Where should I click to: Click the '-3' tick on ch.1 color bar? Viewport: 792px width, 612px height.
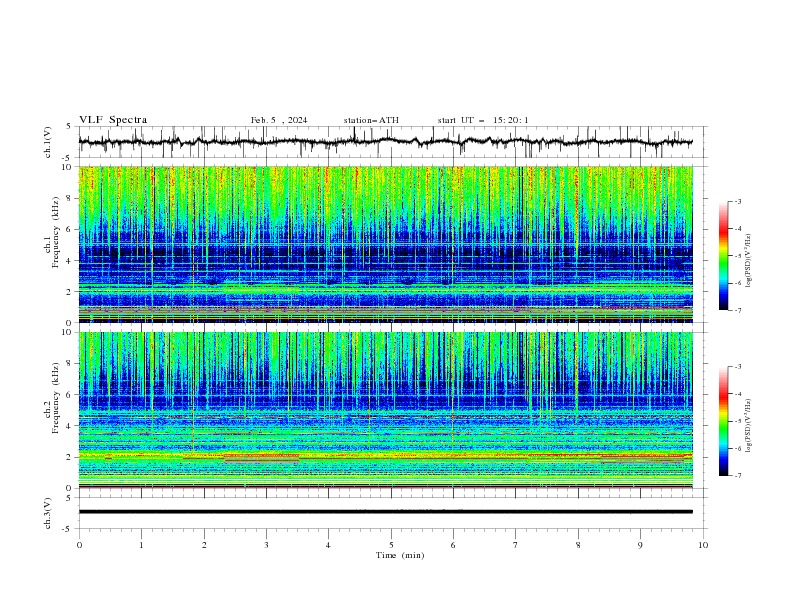point(737,201)
